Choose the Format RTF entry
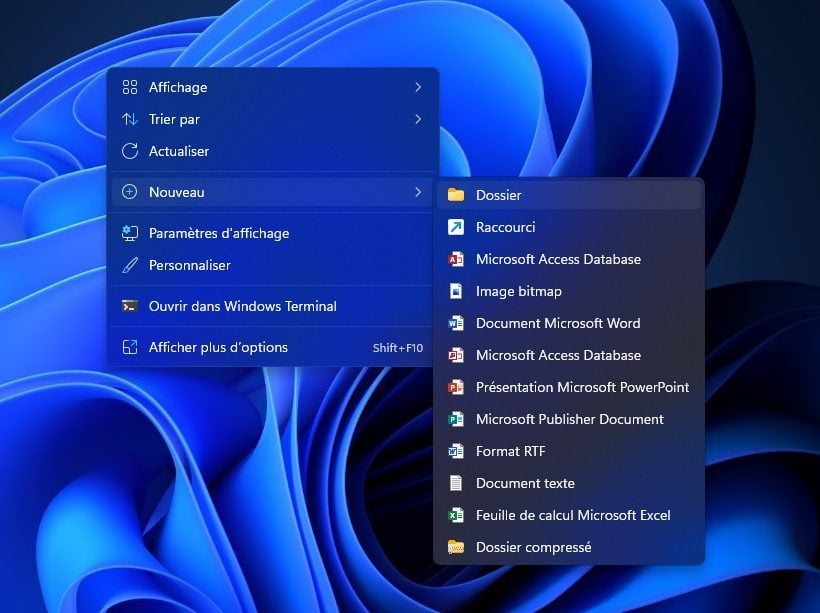The height and width of the screenshot is (613, 820). [x=569, y=451]
